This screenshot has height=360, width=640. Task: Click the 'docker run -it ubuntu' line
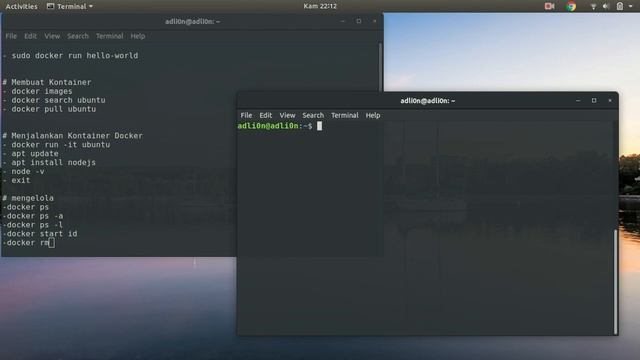pyautogui.click(x=60, y=145)
